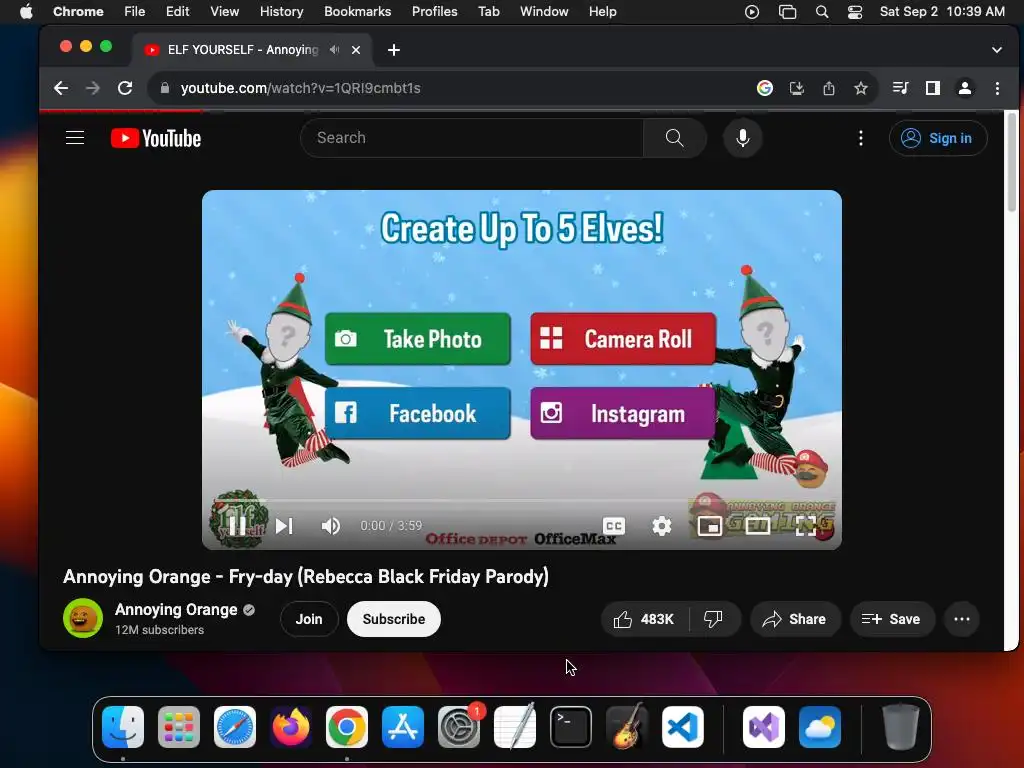This screenshot has width=1024, height=768.
Task: Go to YouTube home via logo
Action: coord(156,138)
